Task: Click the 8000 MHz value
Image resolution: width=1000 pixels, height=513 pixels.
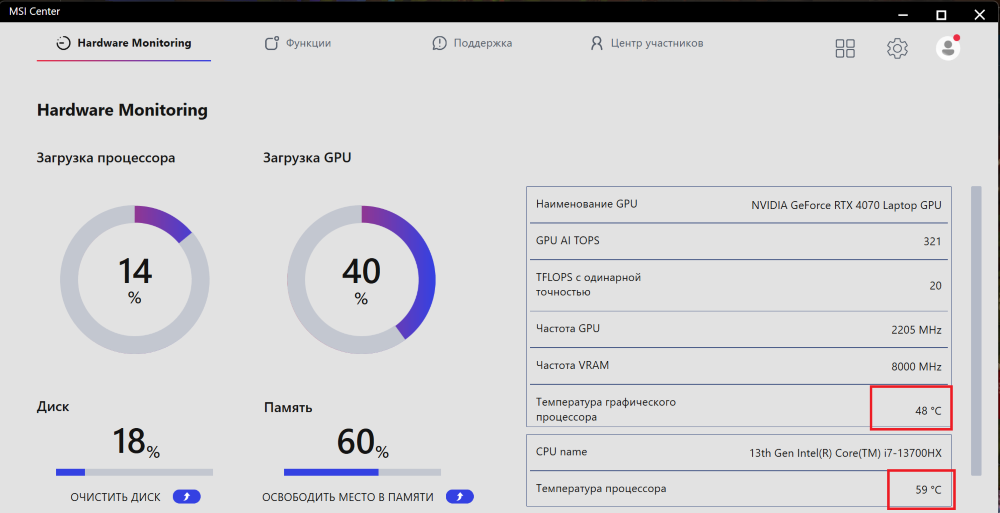Action: [916, 367]
